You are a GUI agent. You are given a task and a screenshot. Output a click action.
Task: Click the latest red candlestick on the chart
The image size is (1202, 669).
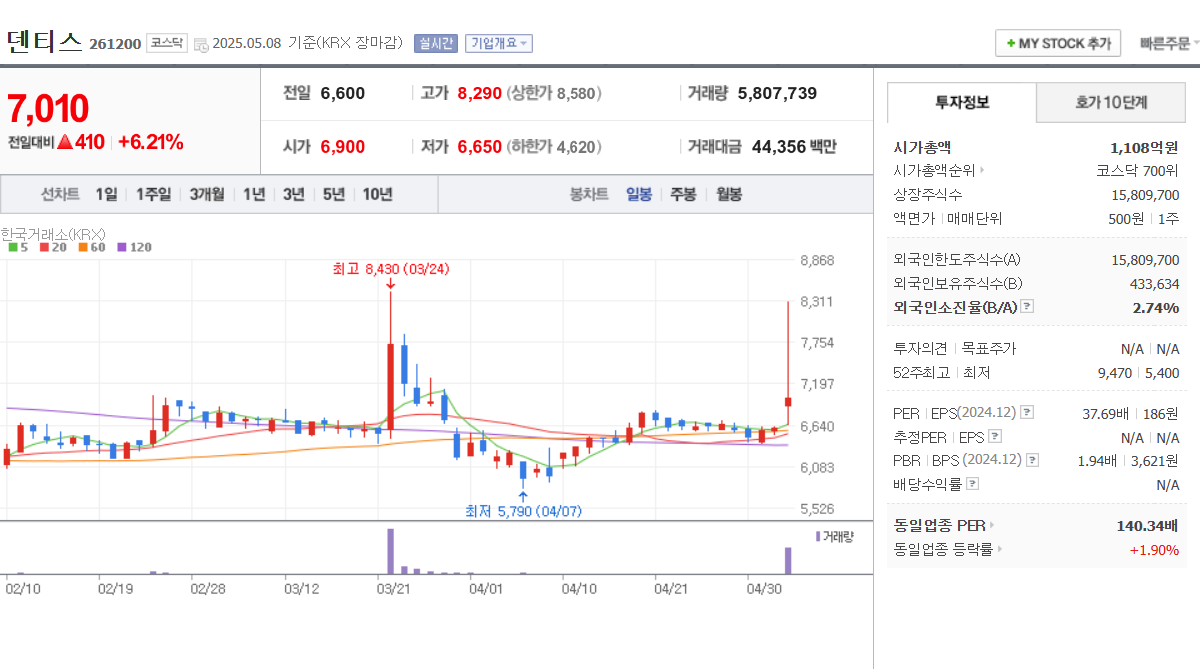[788, 400]
